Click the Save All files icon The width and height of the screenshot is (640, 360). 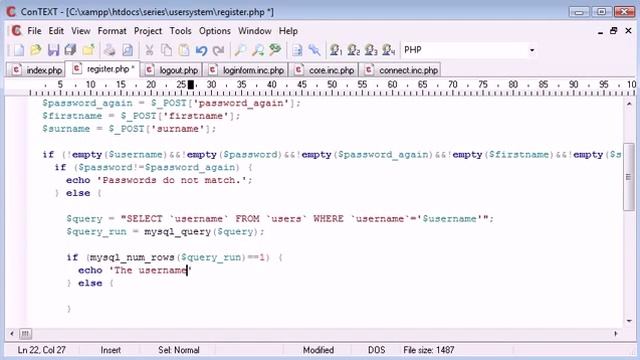pos(71,50)
